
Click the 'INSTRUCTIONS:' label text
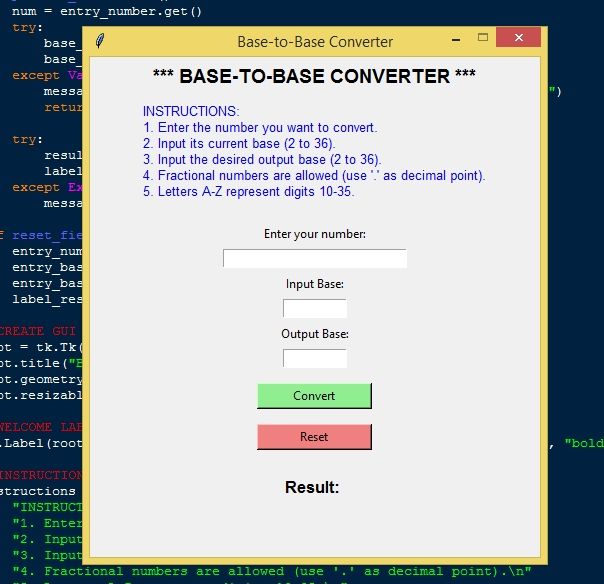[191, 112]
